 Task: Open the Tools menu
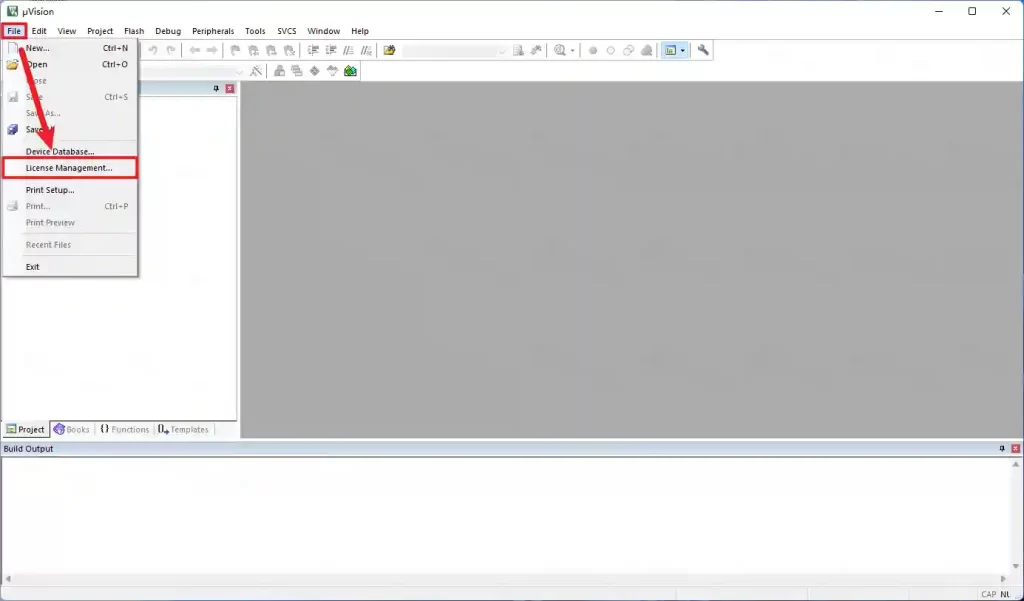pyautogui.click(x=255, y=31)
